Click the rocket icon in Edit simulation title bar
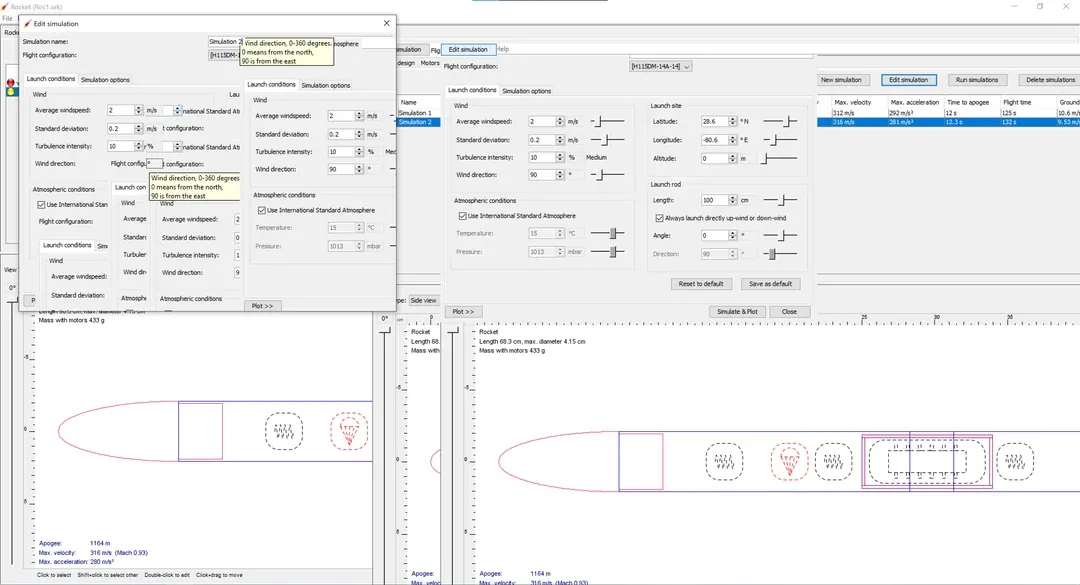The image size is (1080, 585). coord(28,23)
